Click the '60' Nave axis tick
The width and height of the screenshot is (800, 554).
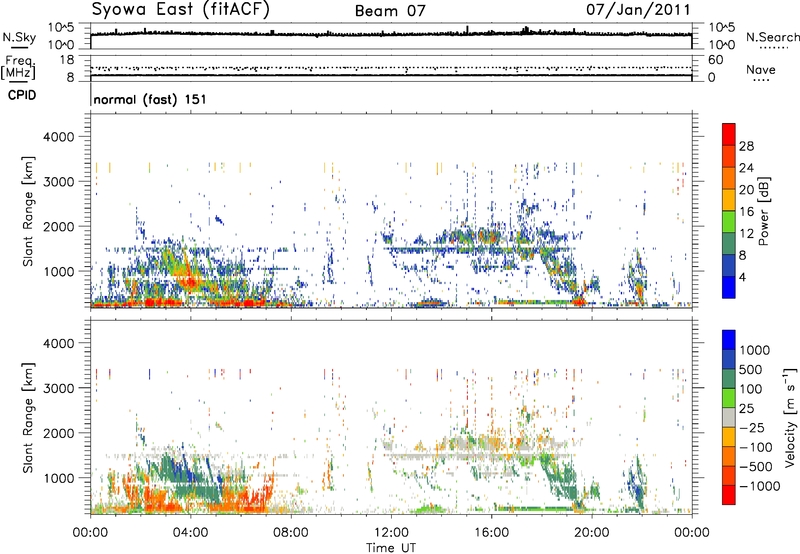[x=715, y=60]
